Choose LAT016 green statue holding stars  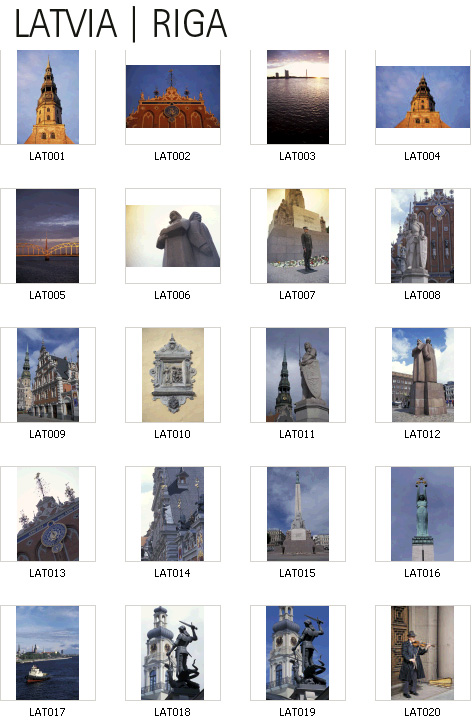(x=422, y=514)
